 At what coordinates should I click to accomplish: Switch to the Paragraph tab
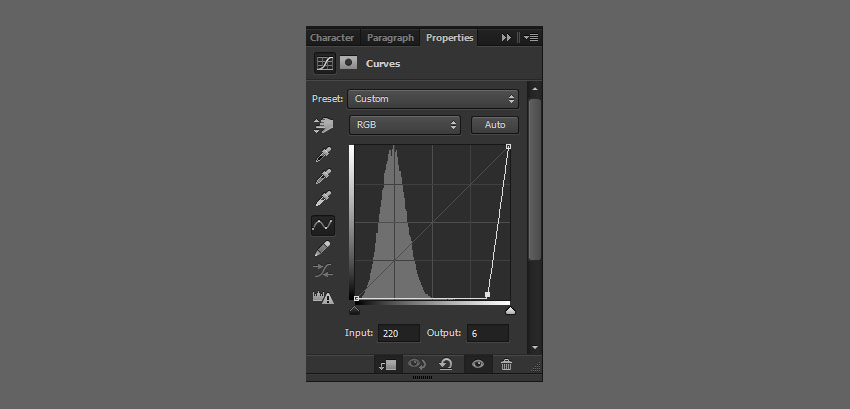[x=390, y=37]
